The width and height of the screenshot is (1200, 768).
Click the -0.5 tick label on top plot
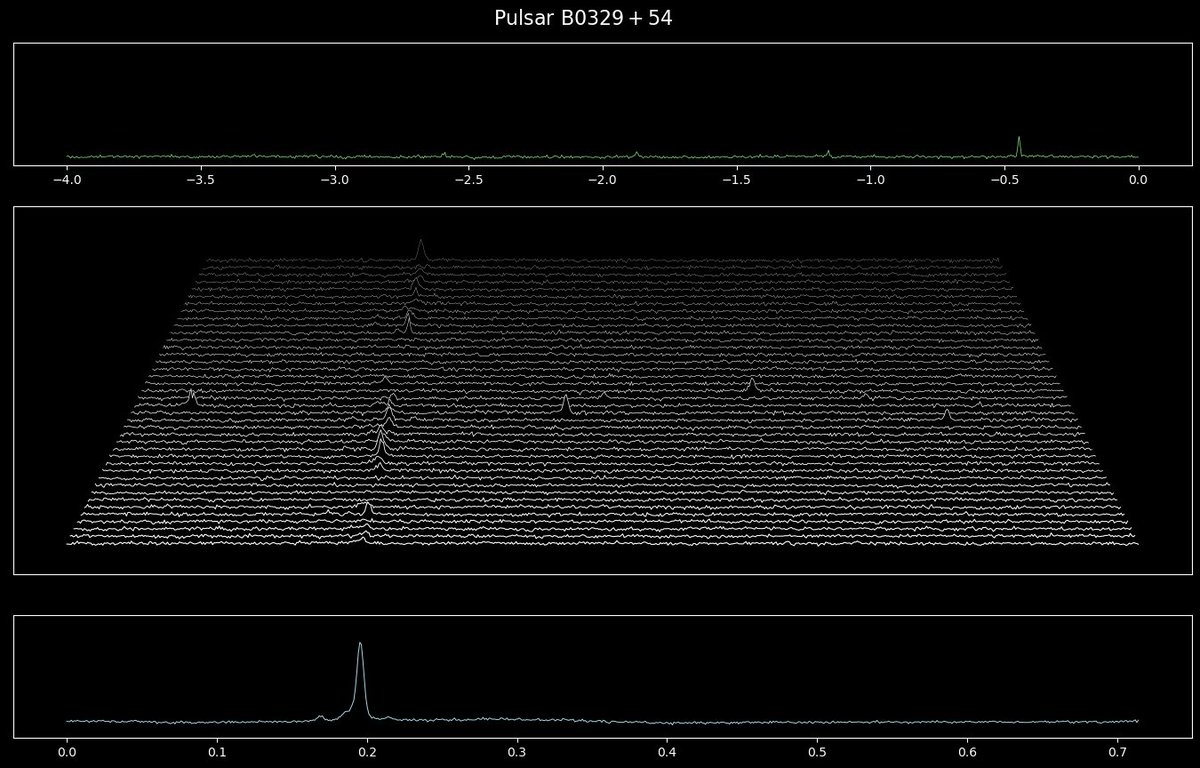(x=1004, y=180)
